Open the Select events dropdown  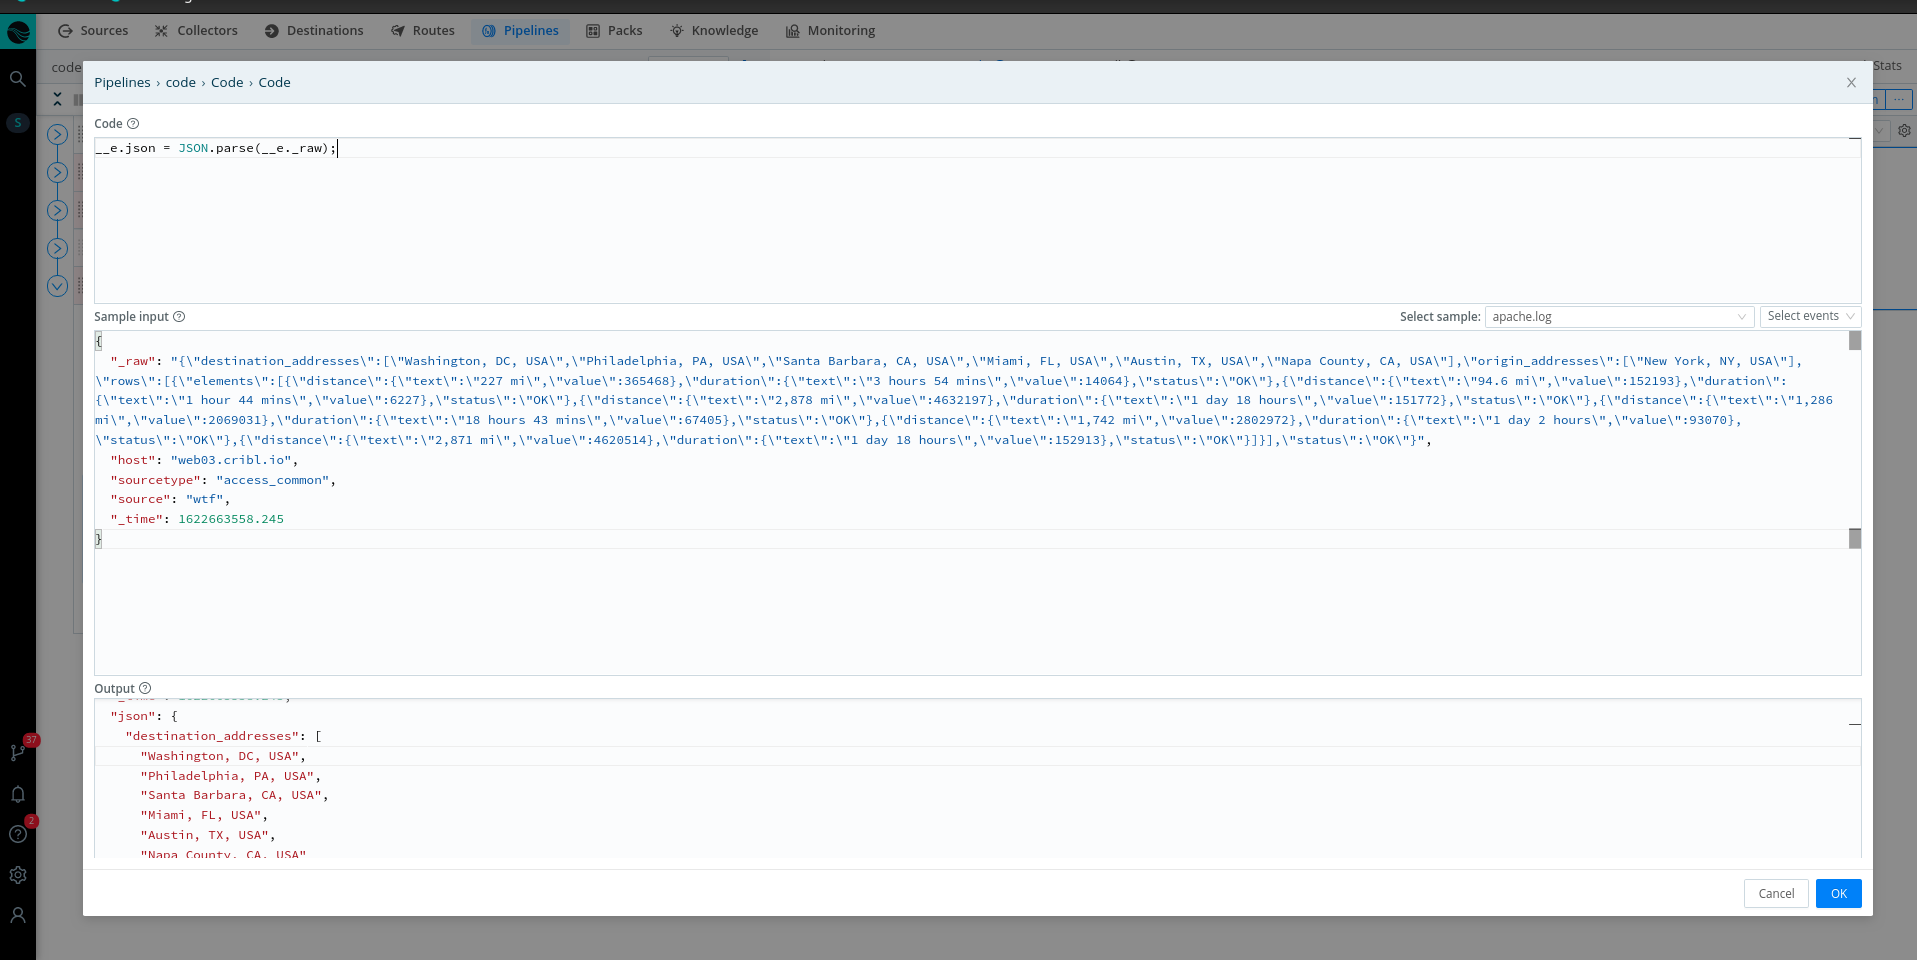1809,316
